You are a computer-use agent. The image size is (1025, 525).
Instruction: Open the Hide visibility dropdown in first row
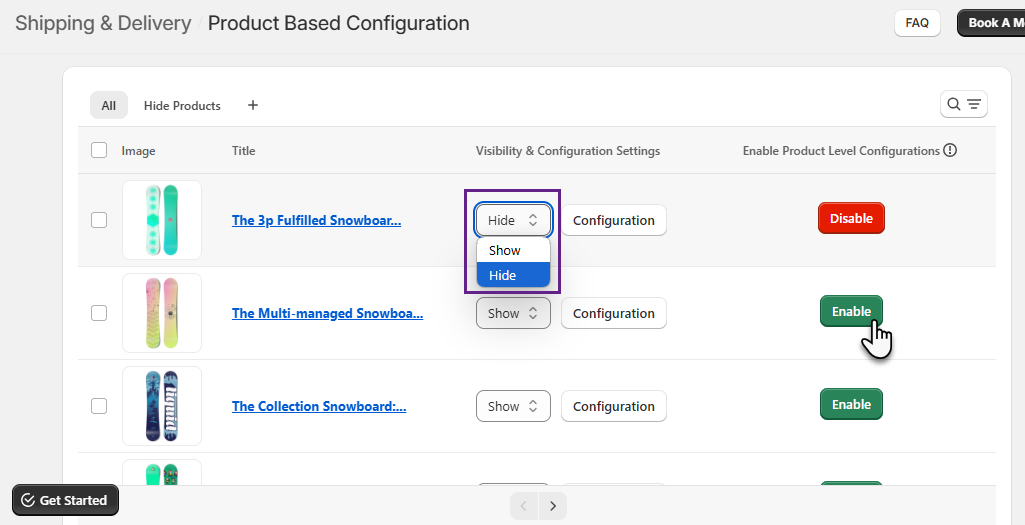(x=513, y=220)
